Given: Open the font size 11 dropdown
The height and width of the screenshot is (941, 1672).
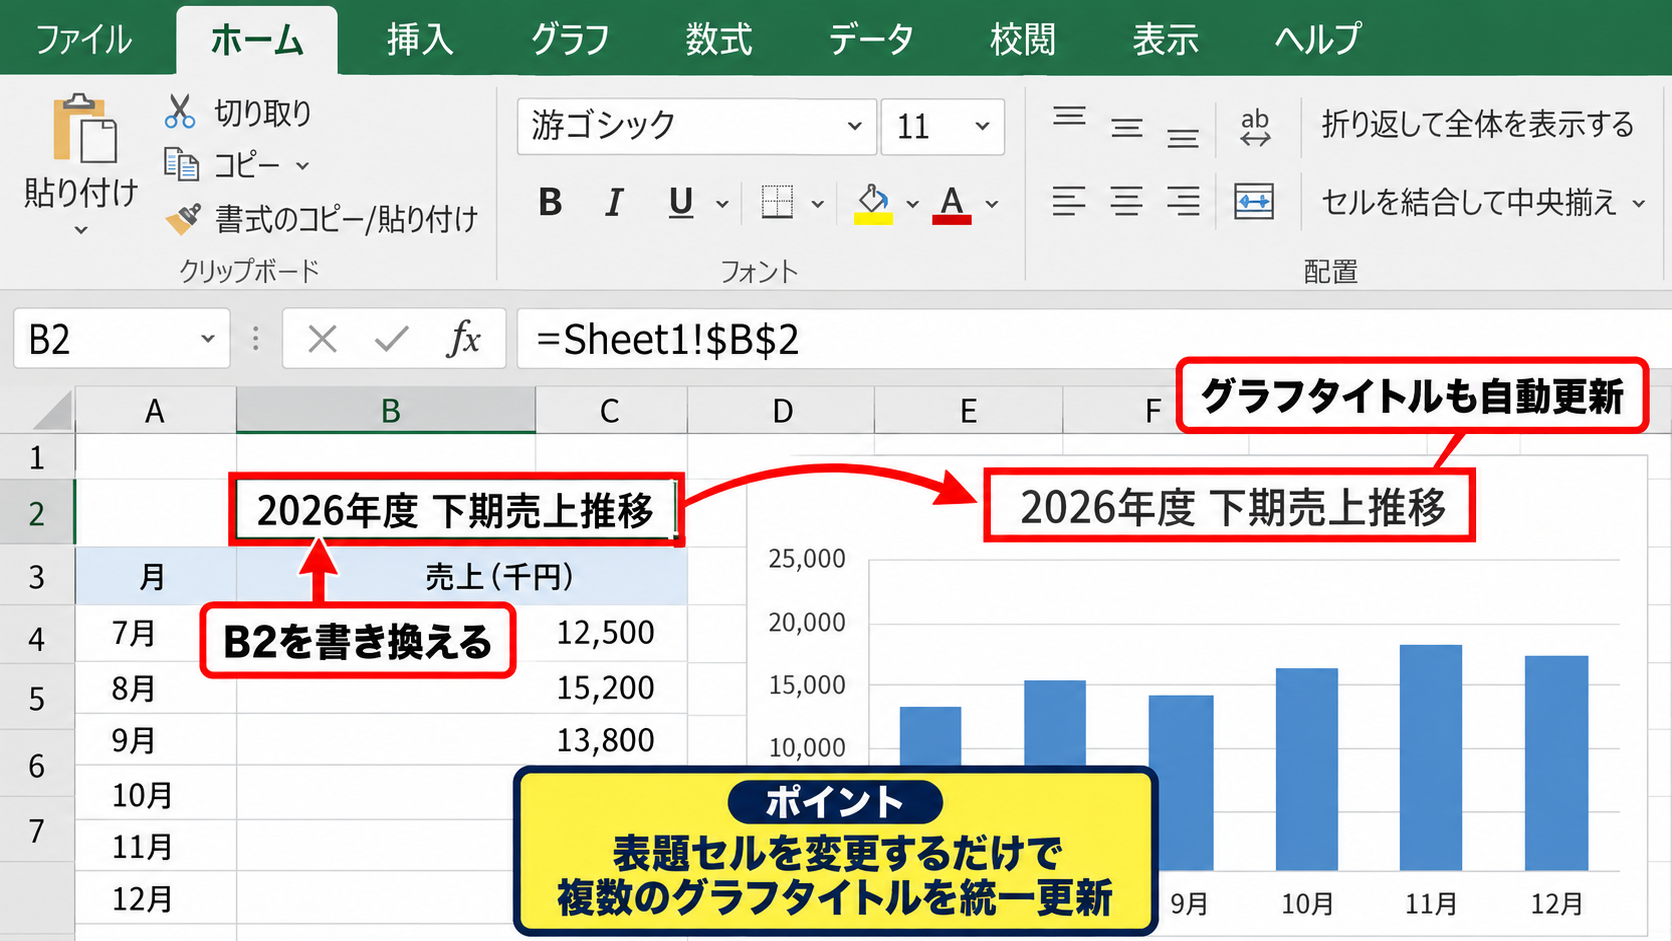Looking at the screenshot, I should click(982, 126).
